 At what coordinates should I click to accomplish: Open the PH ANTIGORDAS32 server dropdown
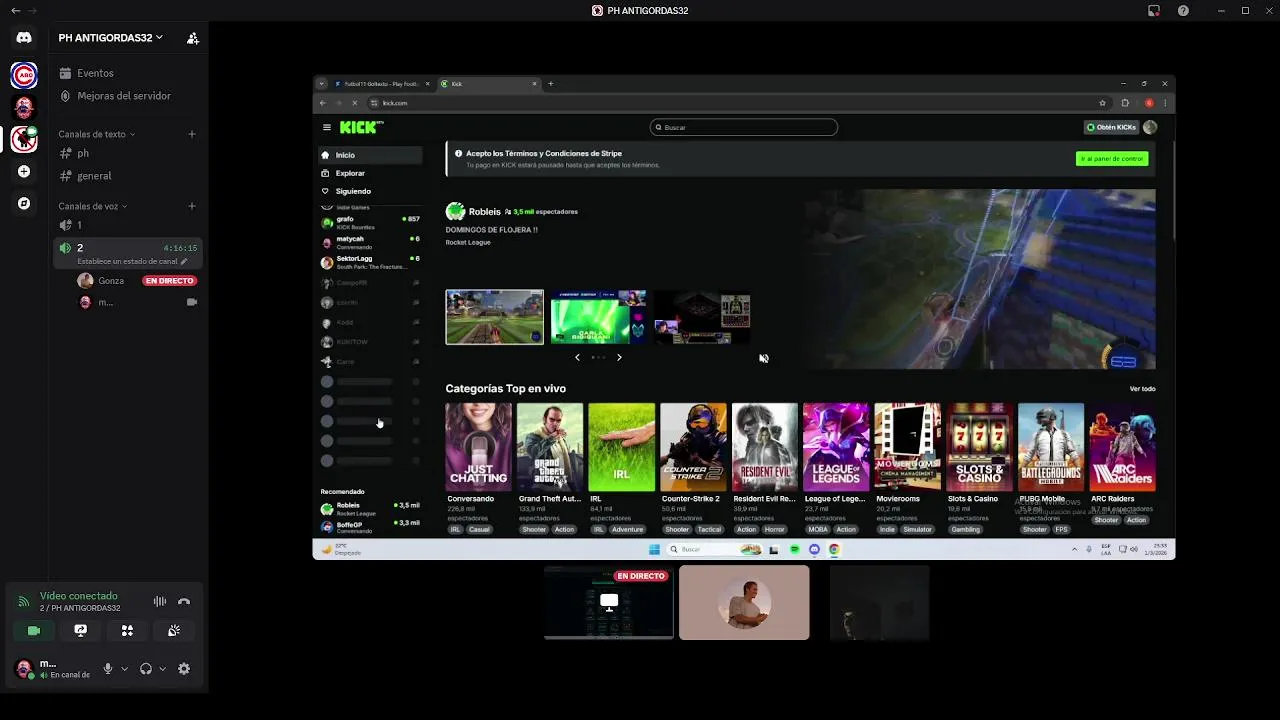(x=110, y=38)
